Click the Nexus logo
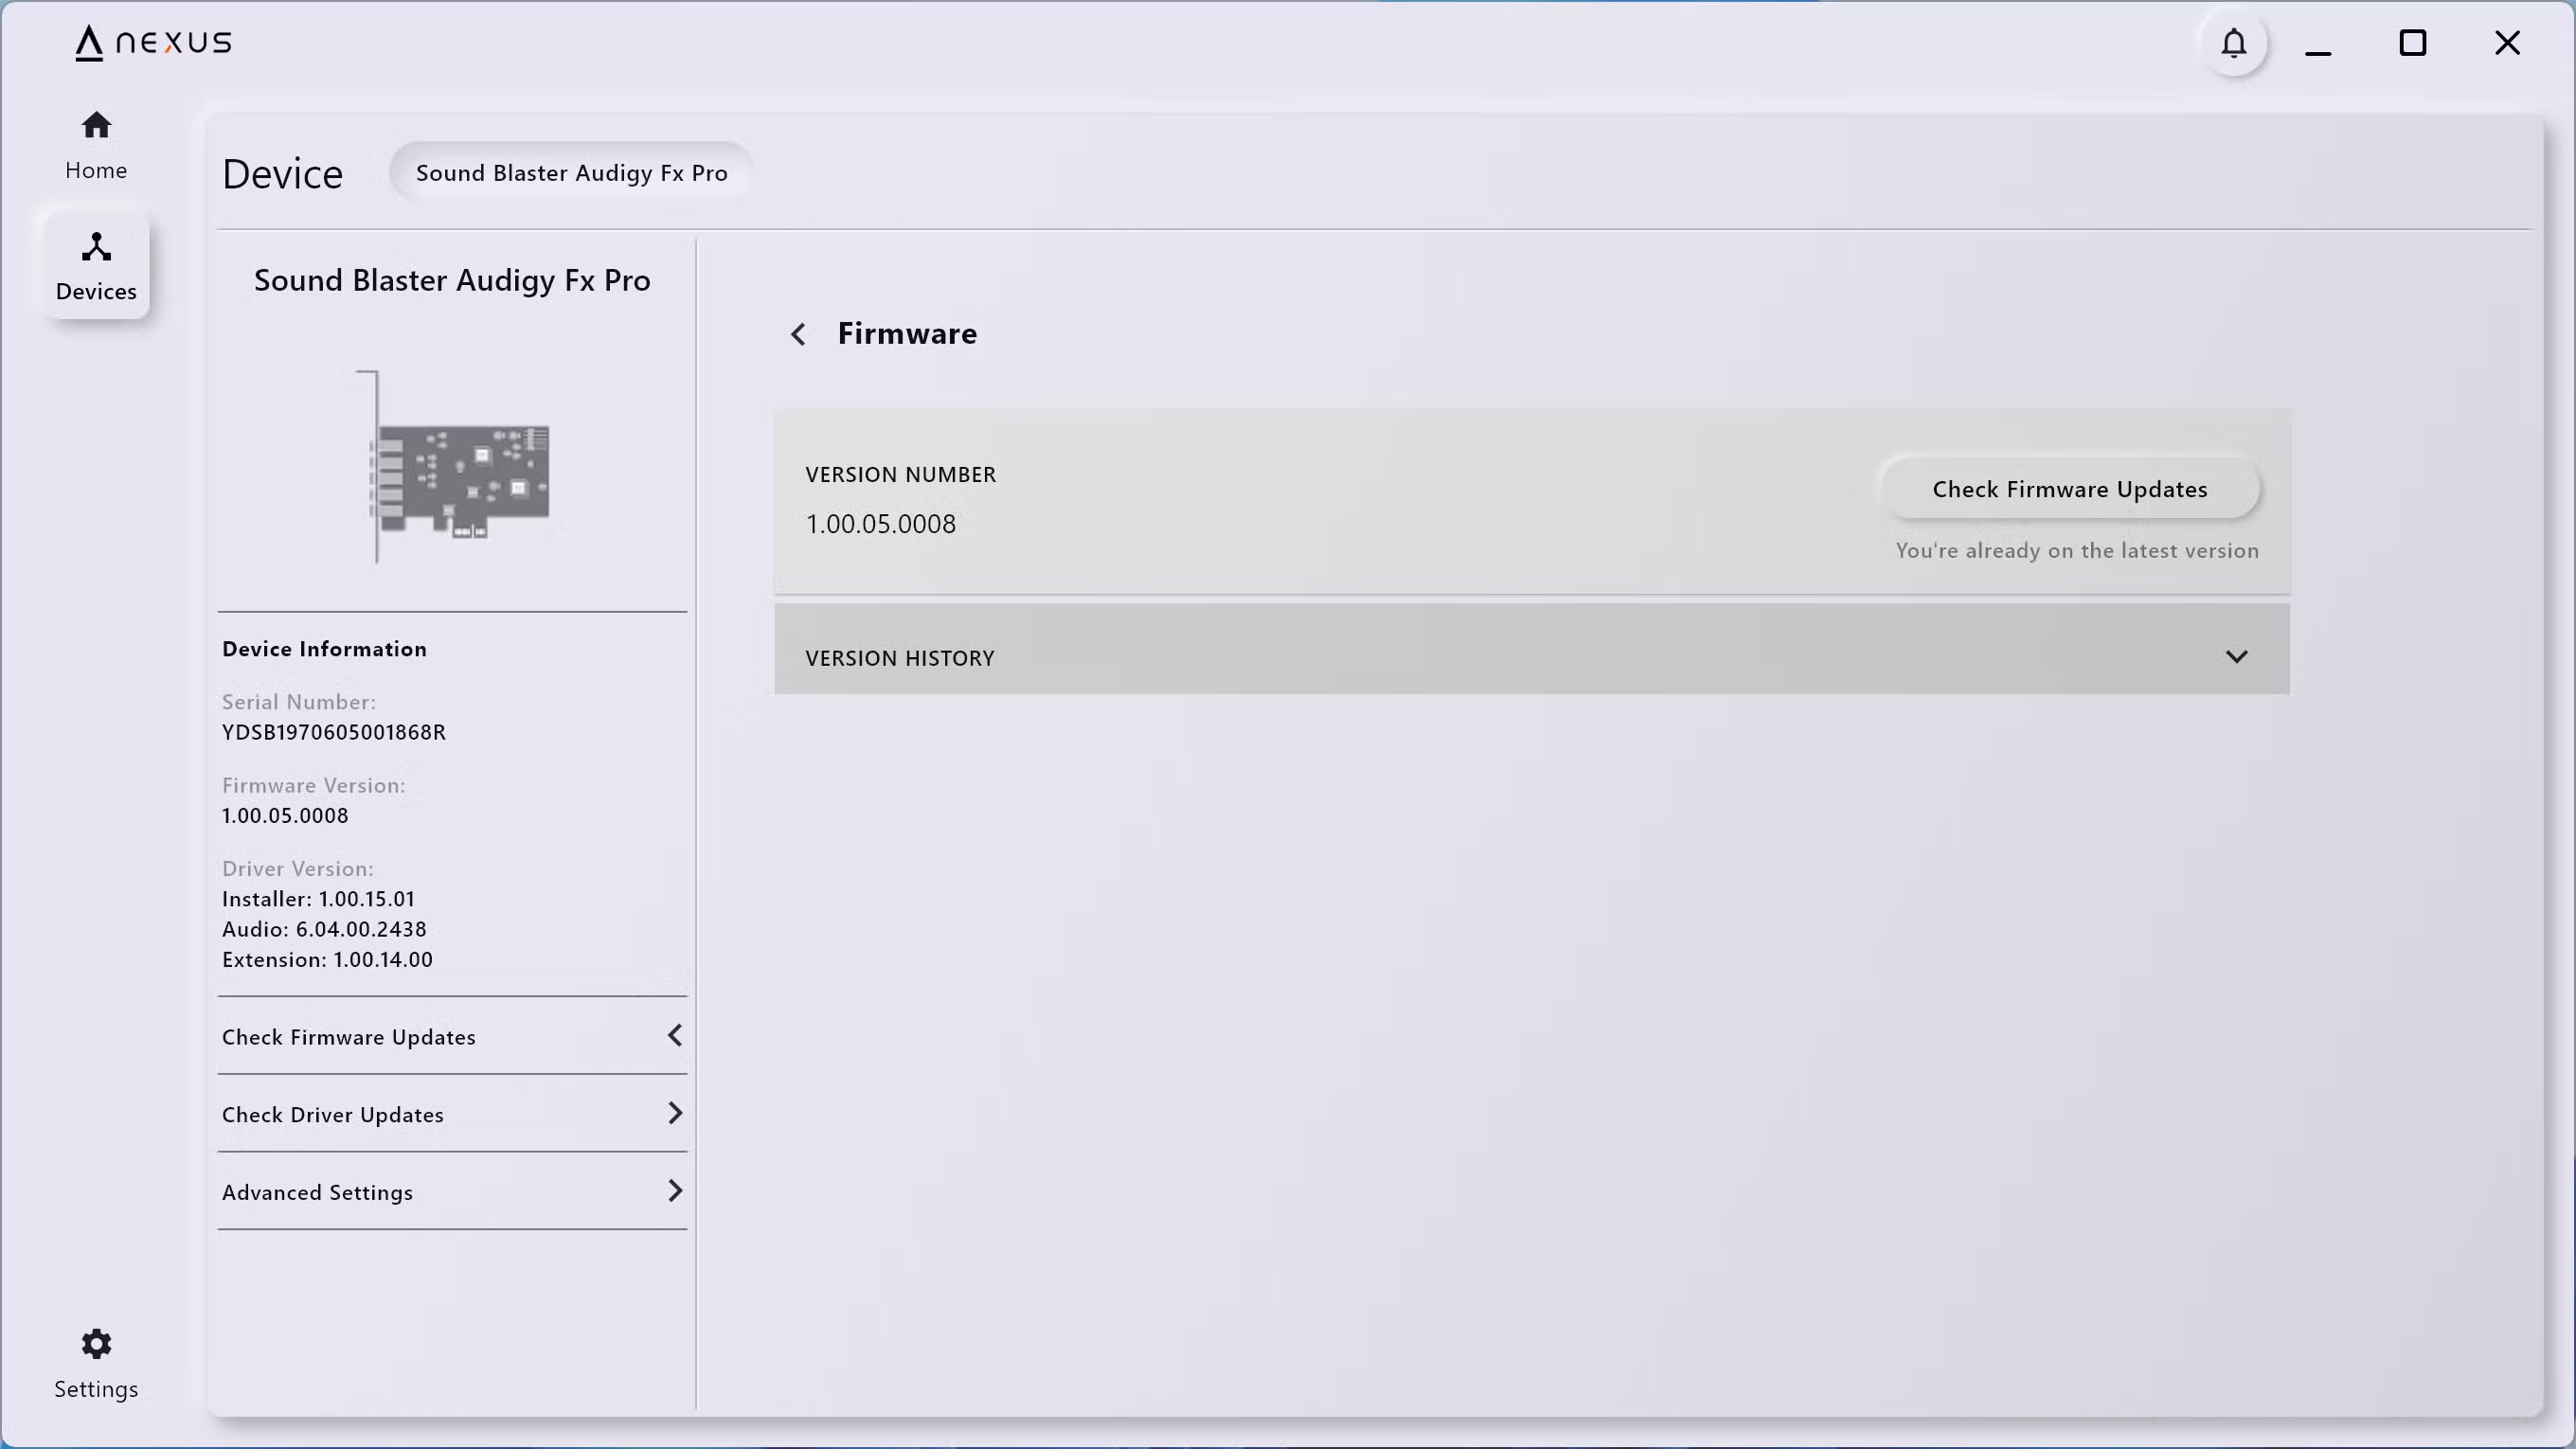 click(x=153, y=43)
